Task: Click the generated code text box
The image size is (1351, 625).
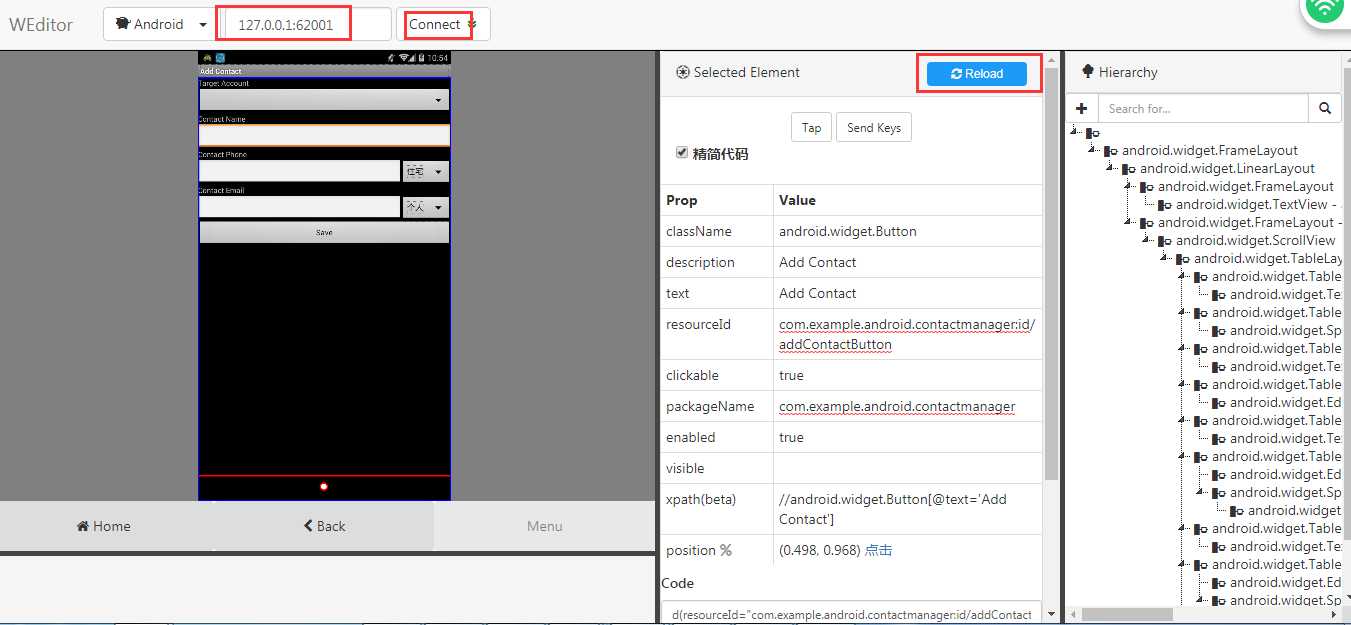Action: [x=851, y=612]
